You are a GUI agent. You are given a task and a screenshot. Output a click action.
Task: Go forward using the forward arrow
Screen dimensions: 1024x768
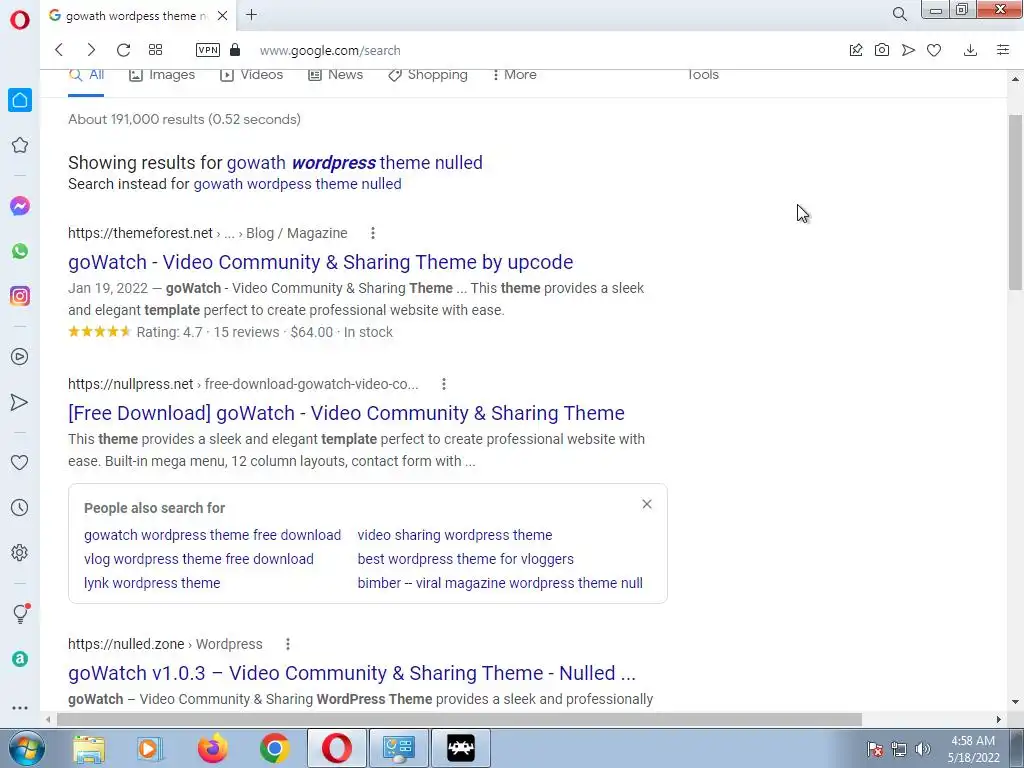click(x=91, y=50)
